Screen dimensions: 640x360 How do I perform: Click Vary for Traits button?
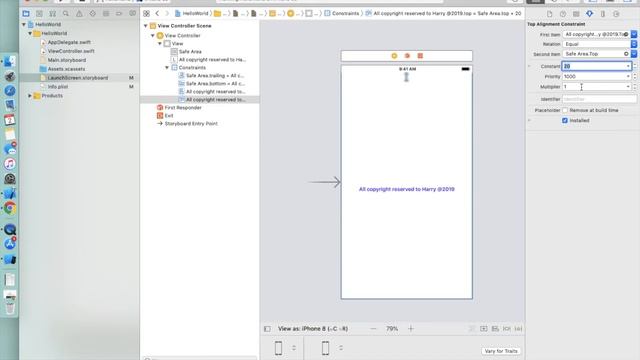coord(501,351)
